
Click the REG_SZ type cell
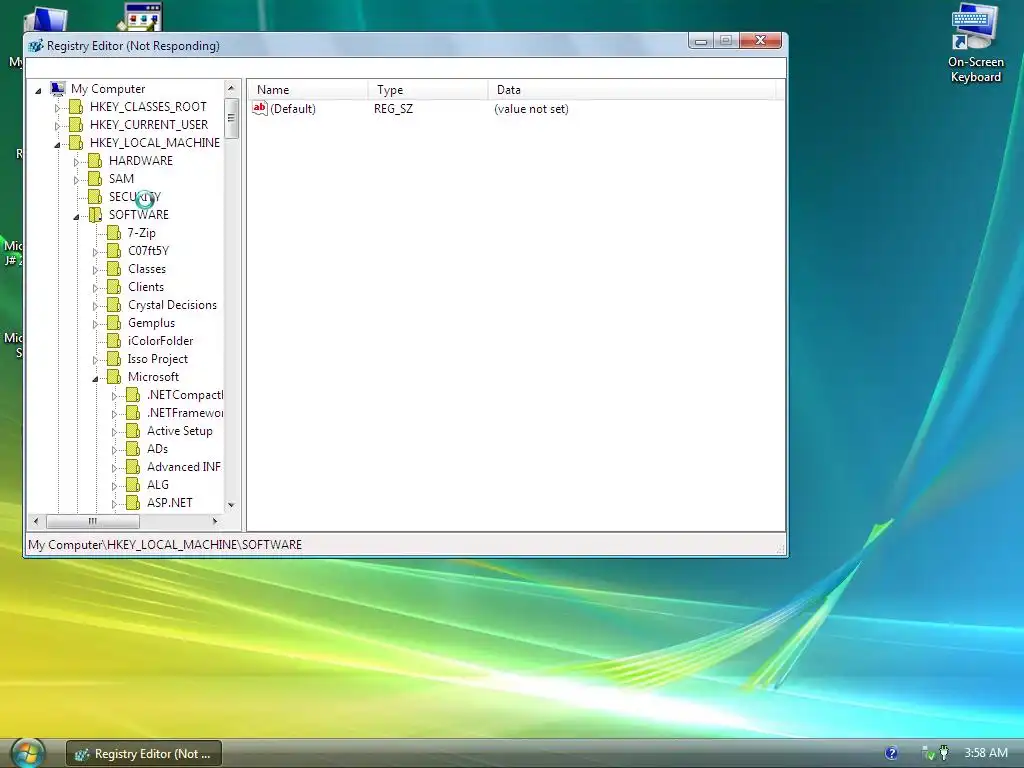pyautogui.click(x=393, y=109)
